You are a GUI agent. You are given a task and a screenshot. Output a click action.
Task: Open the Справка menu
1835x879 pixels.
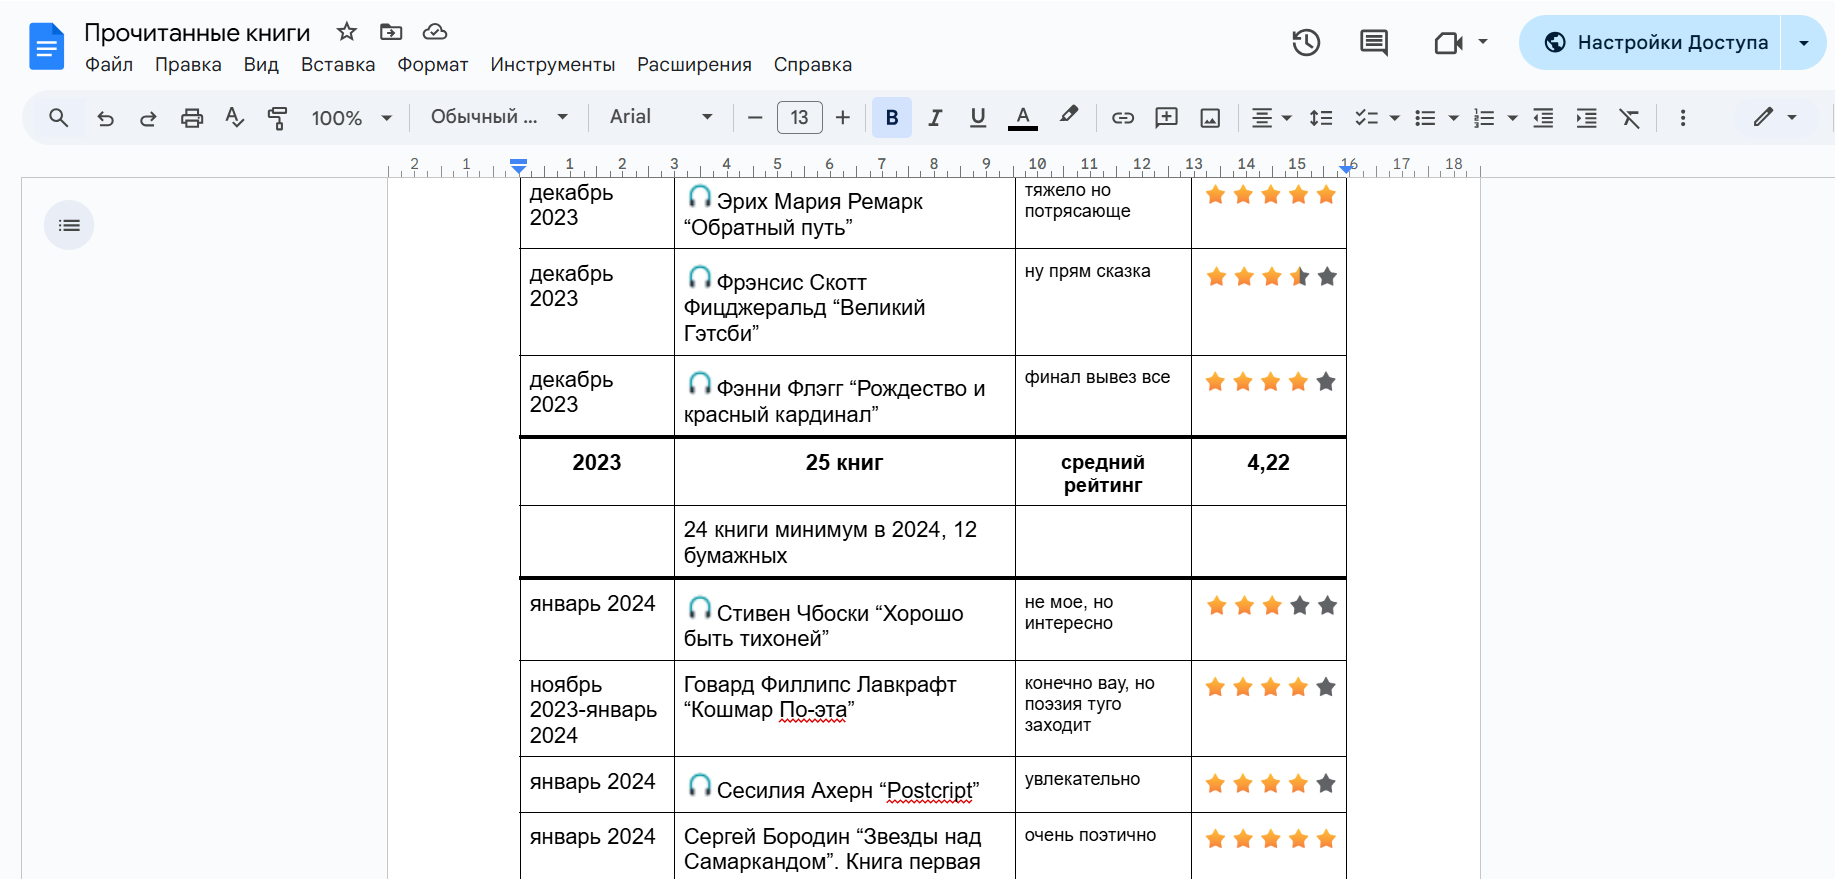tap(813, 65)
